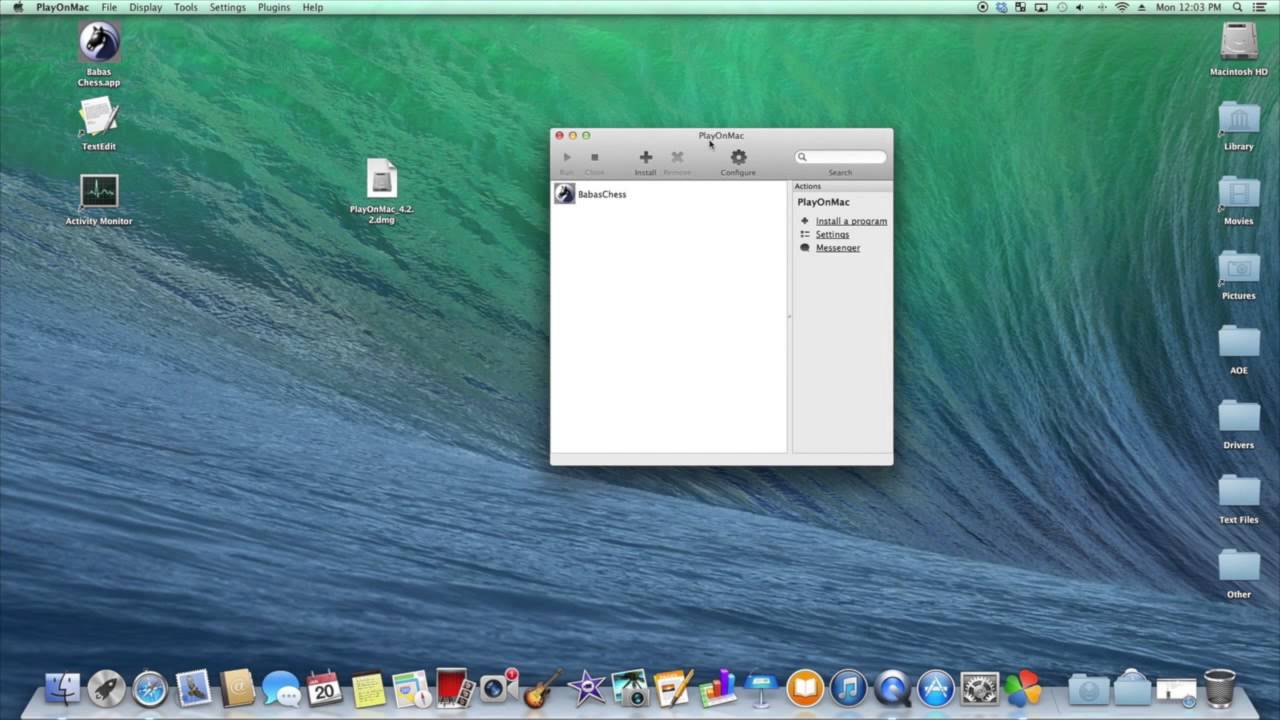
Task: Open the Plugins menu
Action: click(274, 7)
